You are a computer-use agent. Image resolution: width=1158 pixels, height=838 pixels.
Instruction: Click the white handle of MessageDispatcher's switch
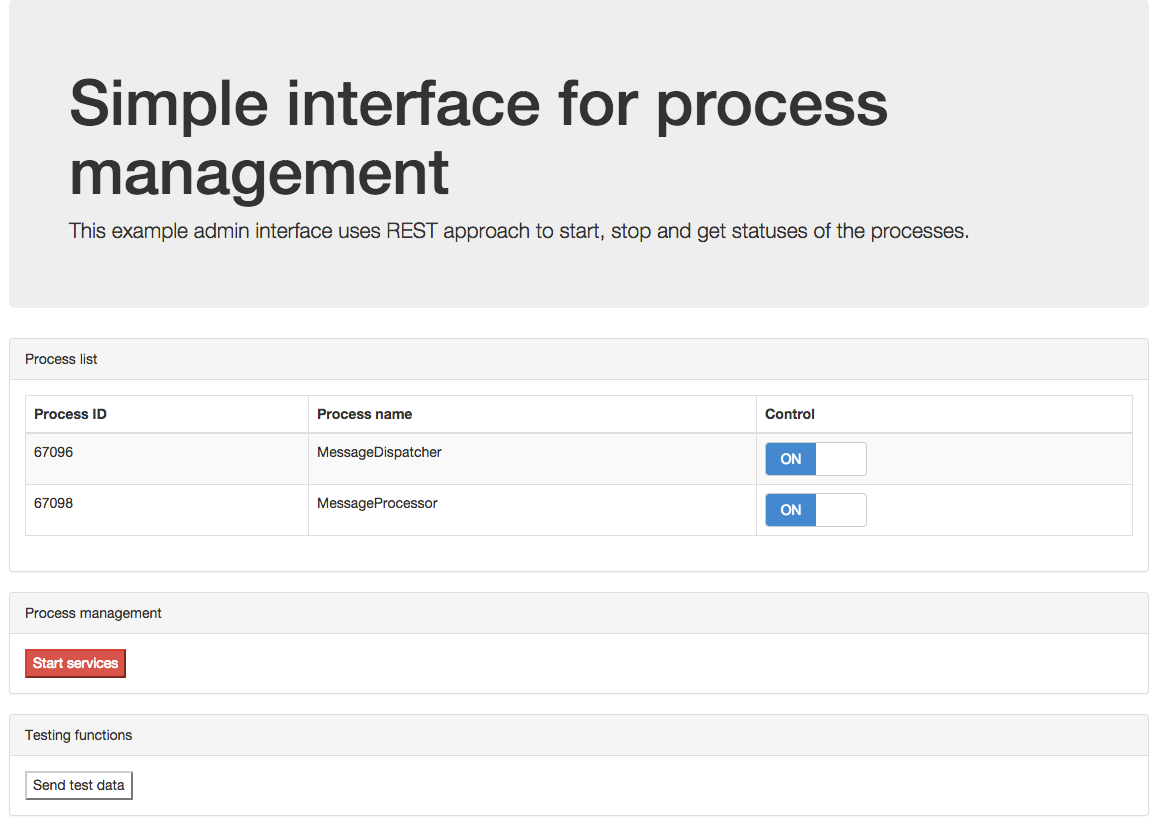coord(841,459)
